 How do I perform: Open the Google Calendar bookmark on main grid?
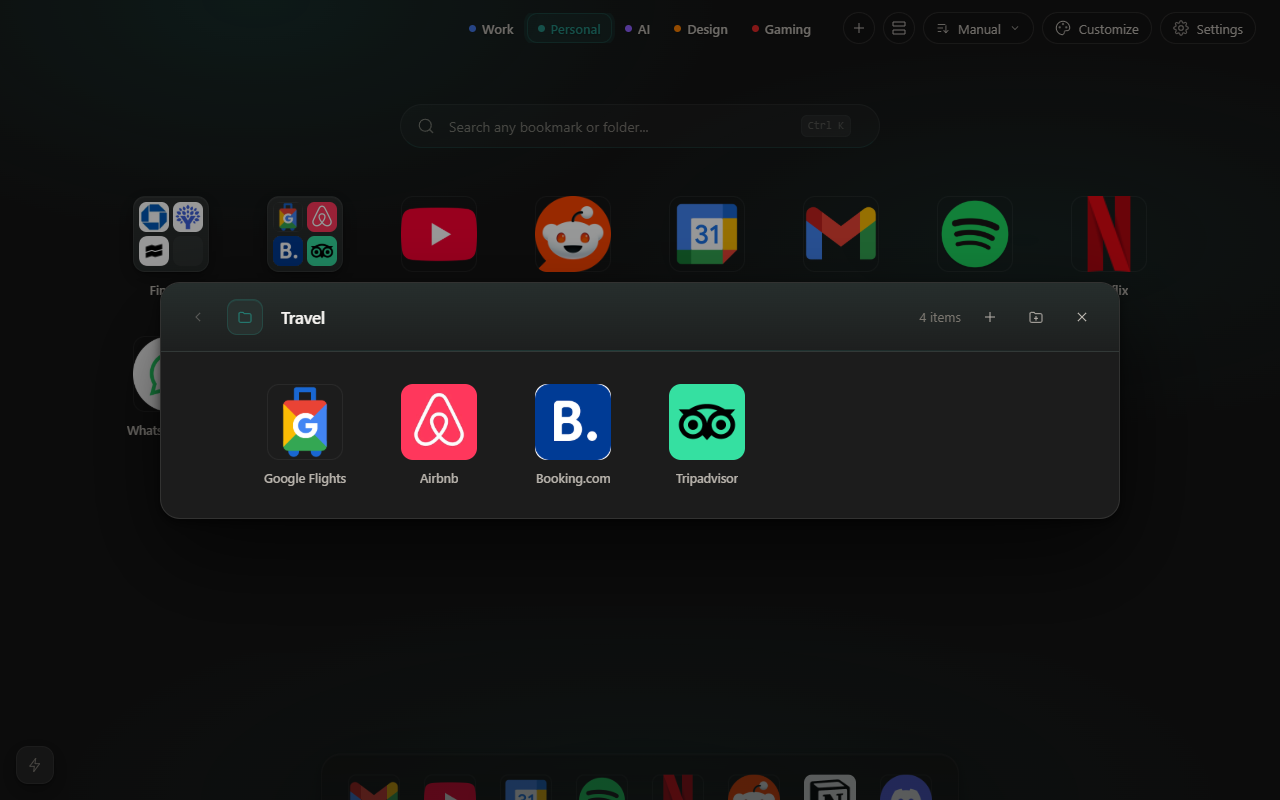tap(707, 234)
